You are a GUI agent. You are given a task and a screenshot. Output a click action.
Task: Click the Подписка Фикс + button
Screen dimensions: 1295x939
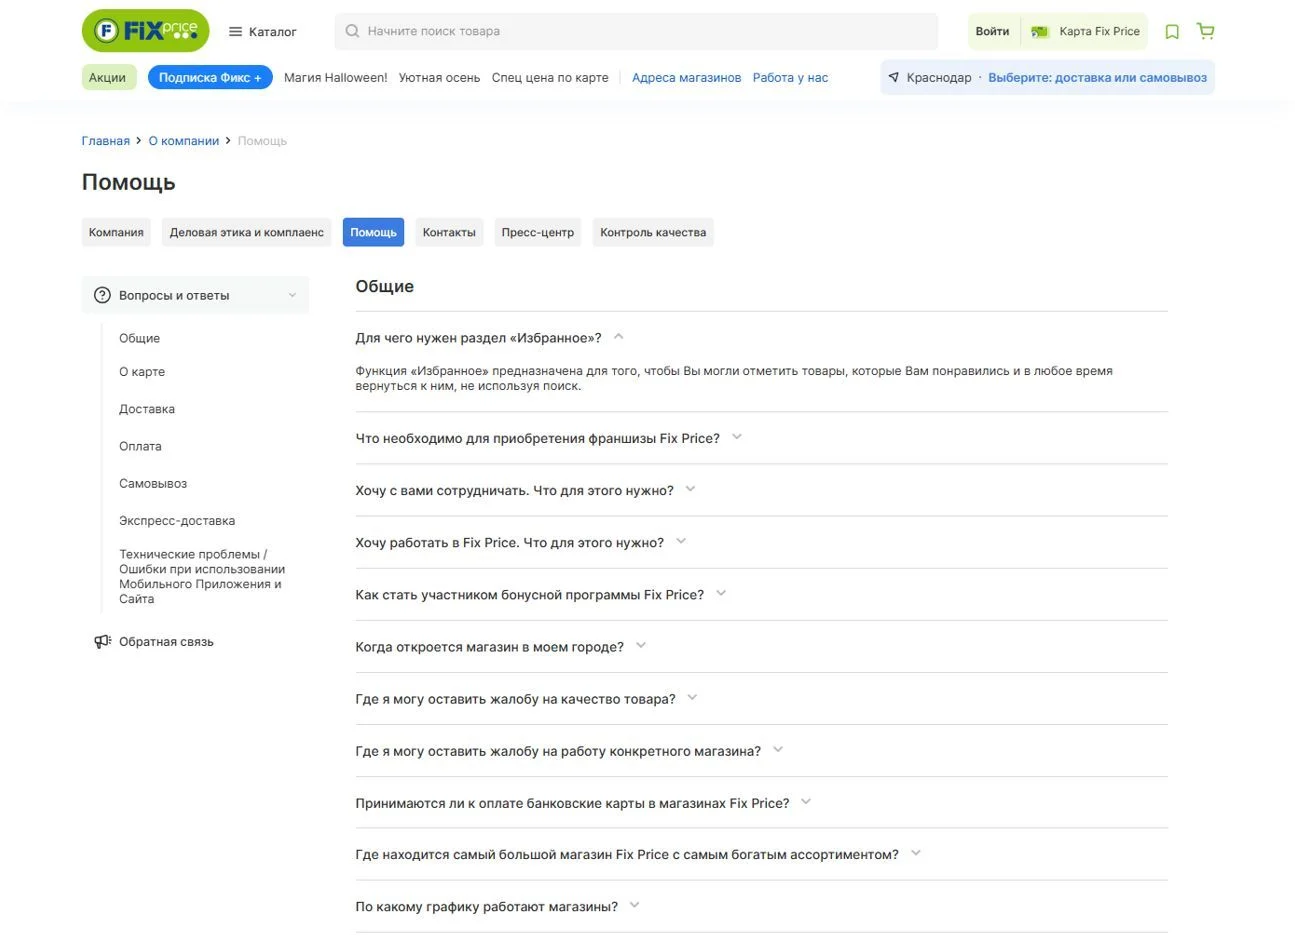(210, 77)
